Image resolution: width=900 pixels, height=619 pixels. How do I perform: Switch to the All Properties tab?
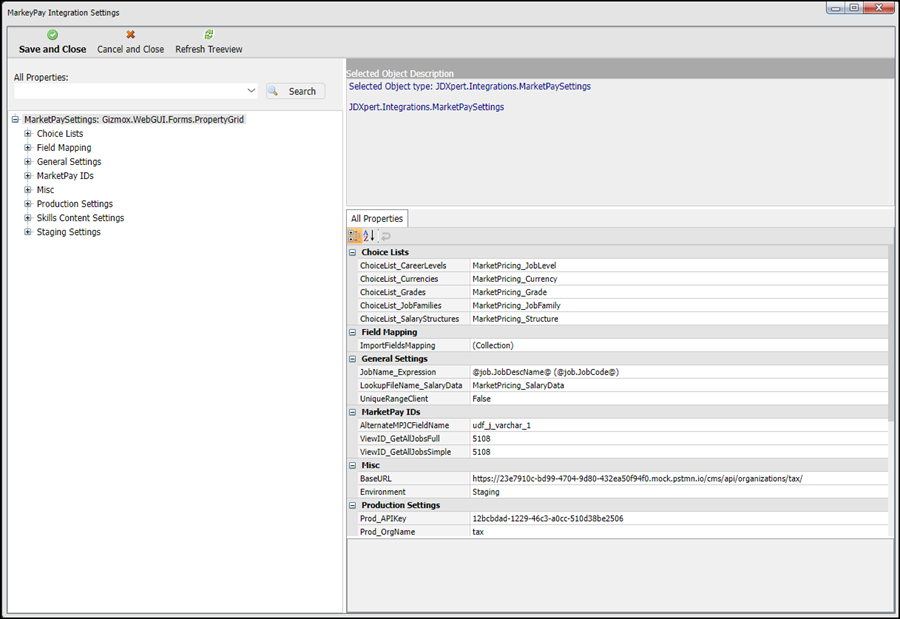[377, 218]
